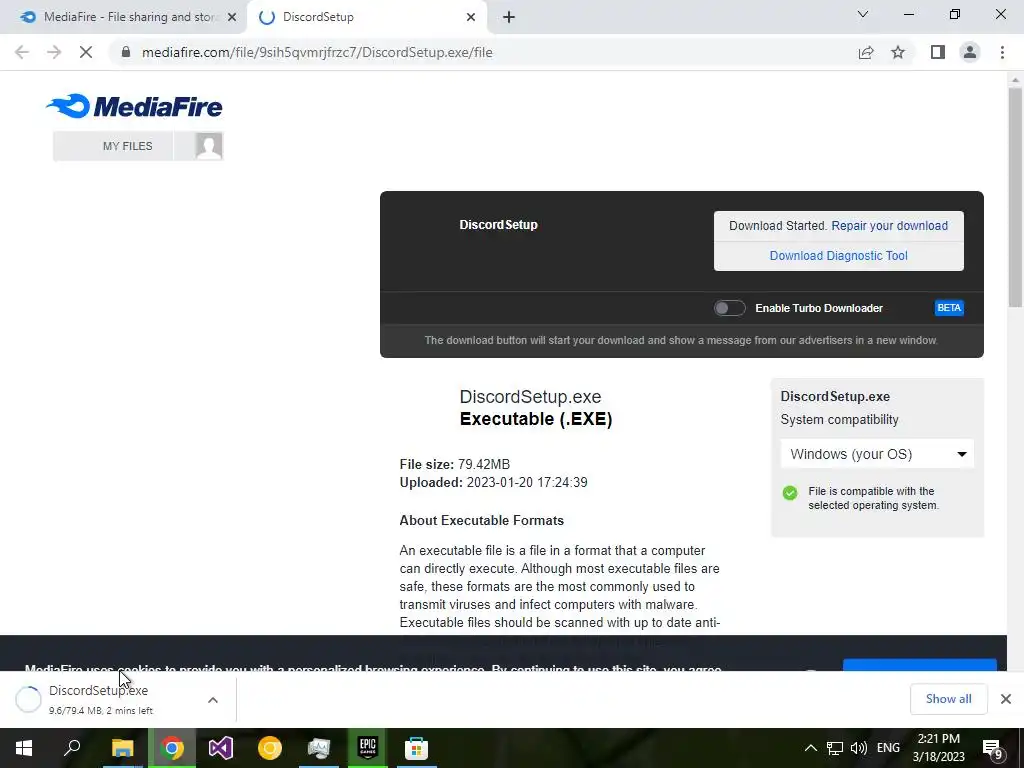Click Download Diagnostic Tool link
The height and width of the screenshot is (768, 1024).
click(839, 255)
